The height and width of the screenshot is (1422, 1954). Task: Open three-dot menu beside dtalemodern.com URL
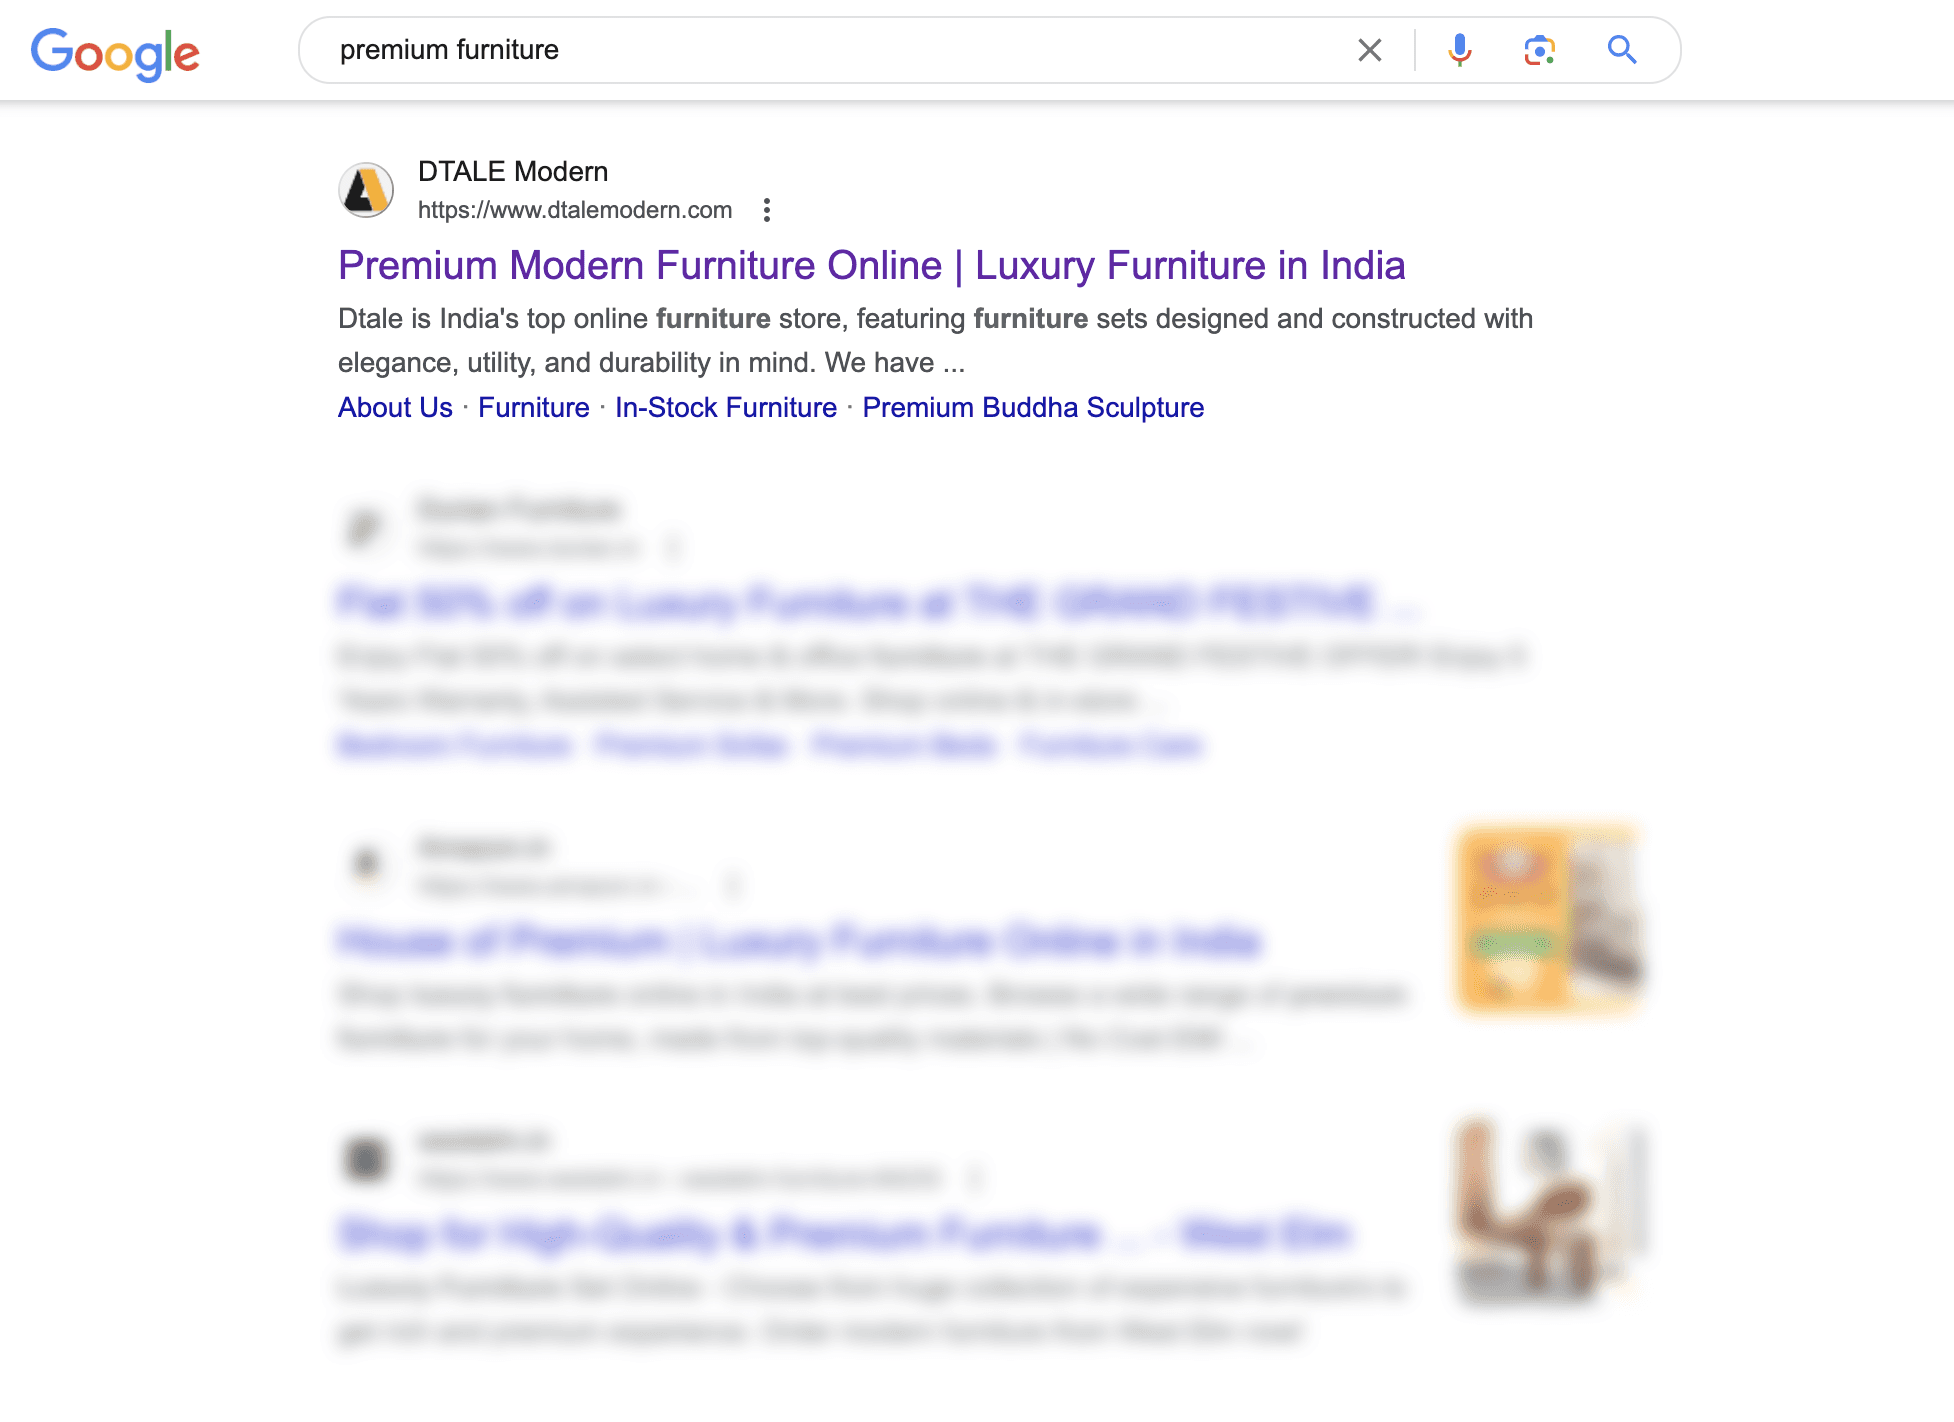pos(766,210)
